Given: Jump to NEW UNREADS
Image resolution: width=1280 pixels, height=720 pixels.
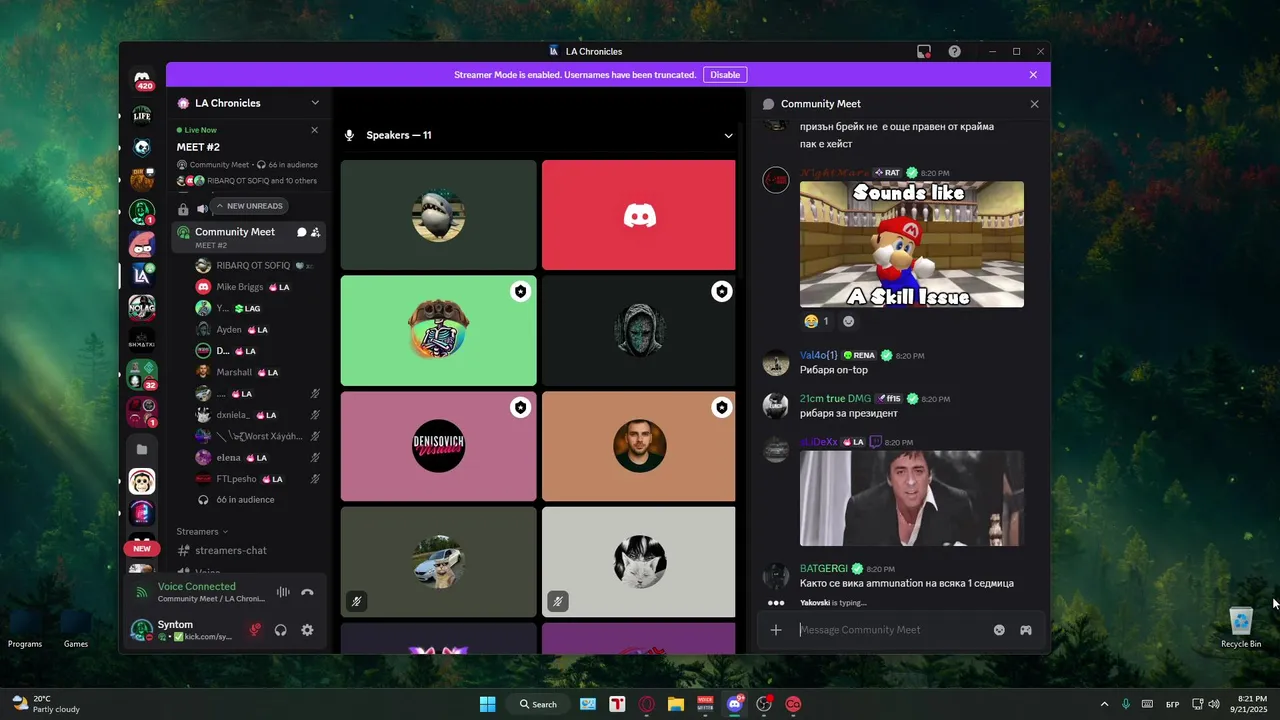Looking at the screenshot, I should click(x=250, y=206).
